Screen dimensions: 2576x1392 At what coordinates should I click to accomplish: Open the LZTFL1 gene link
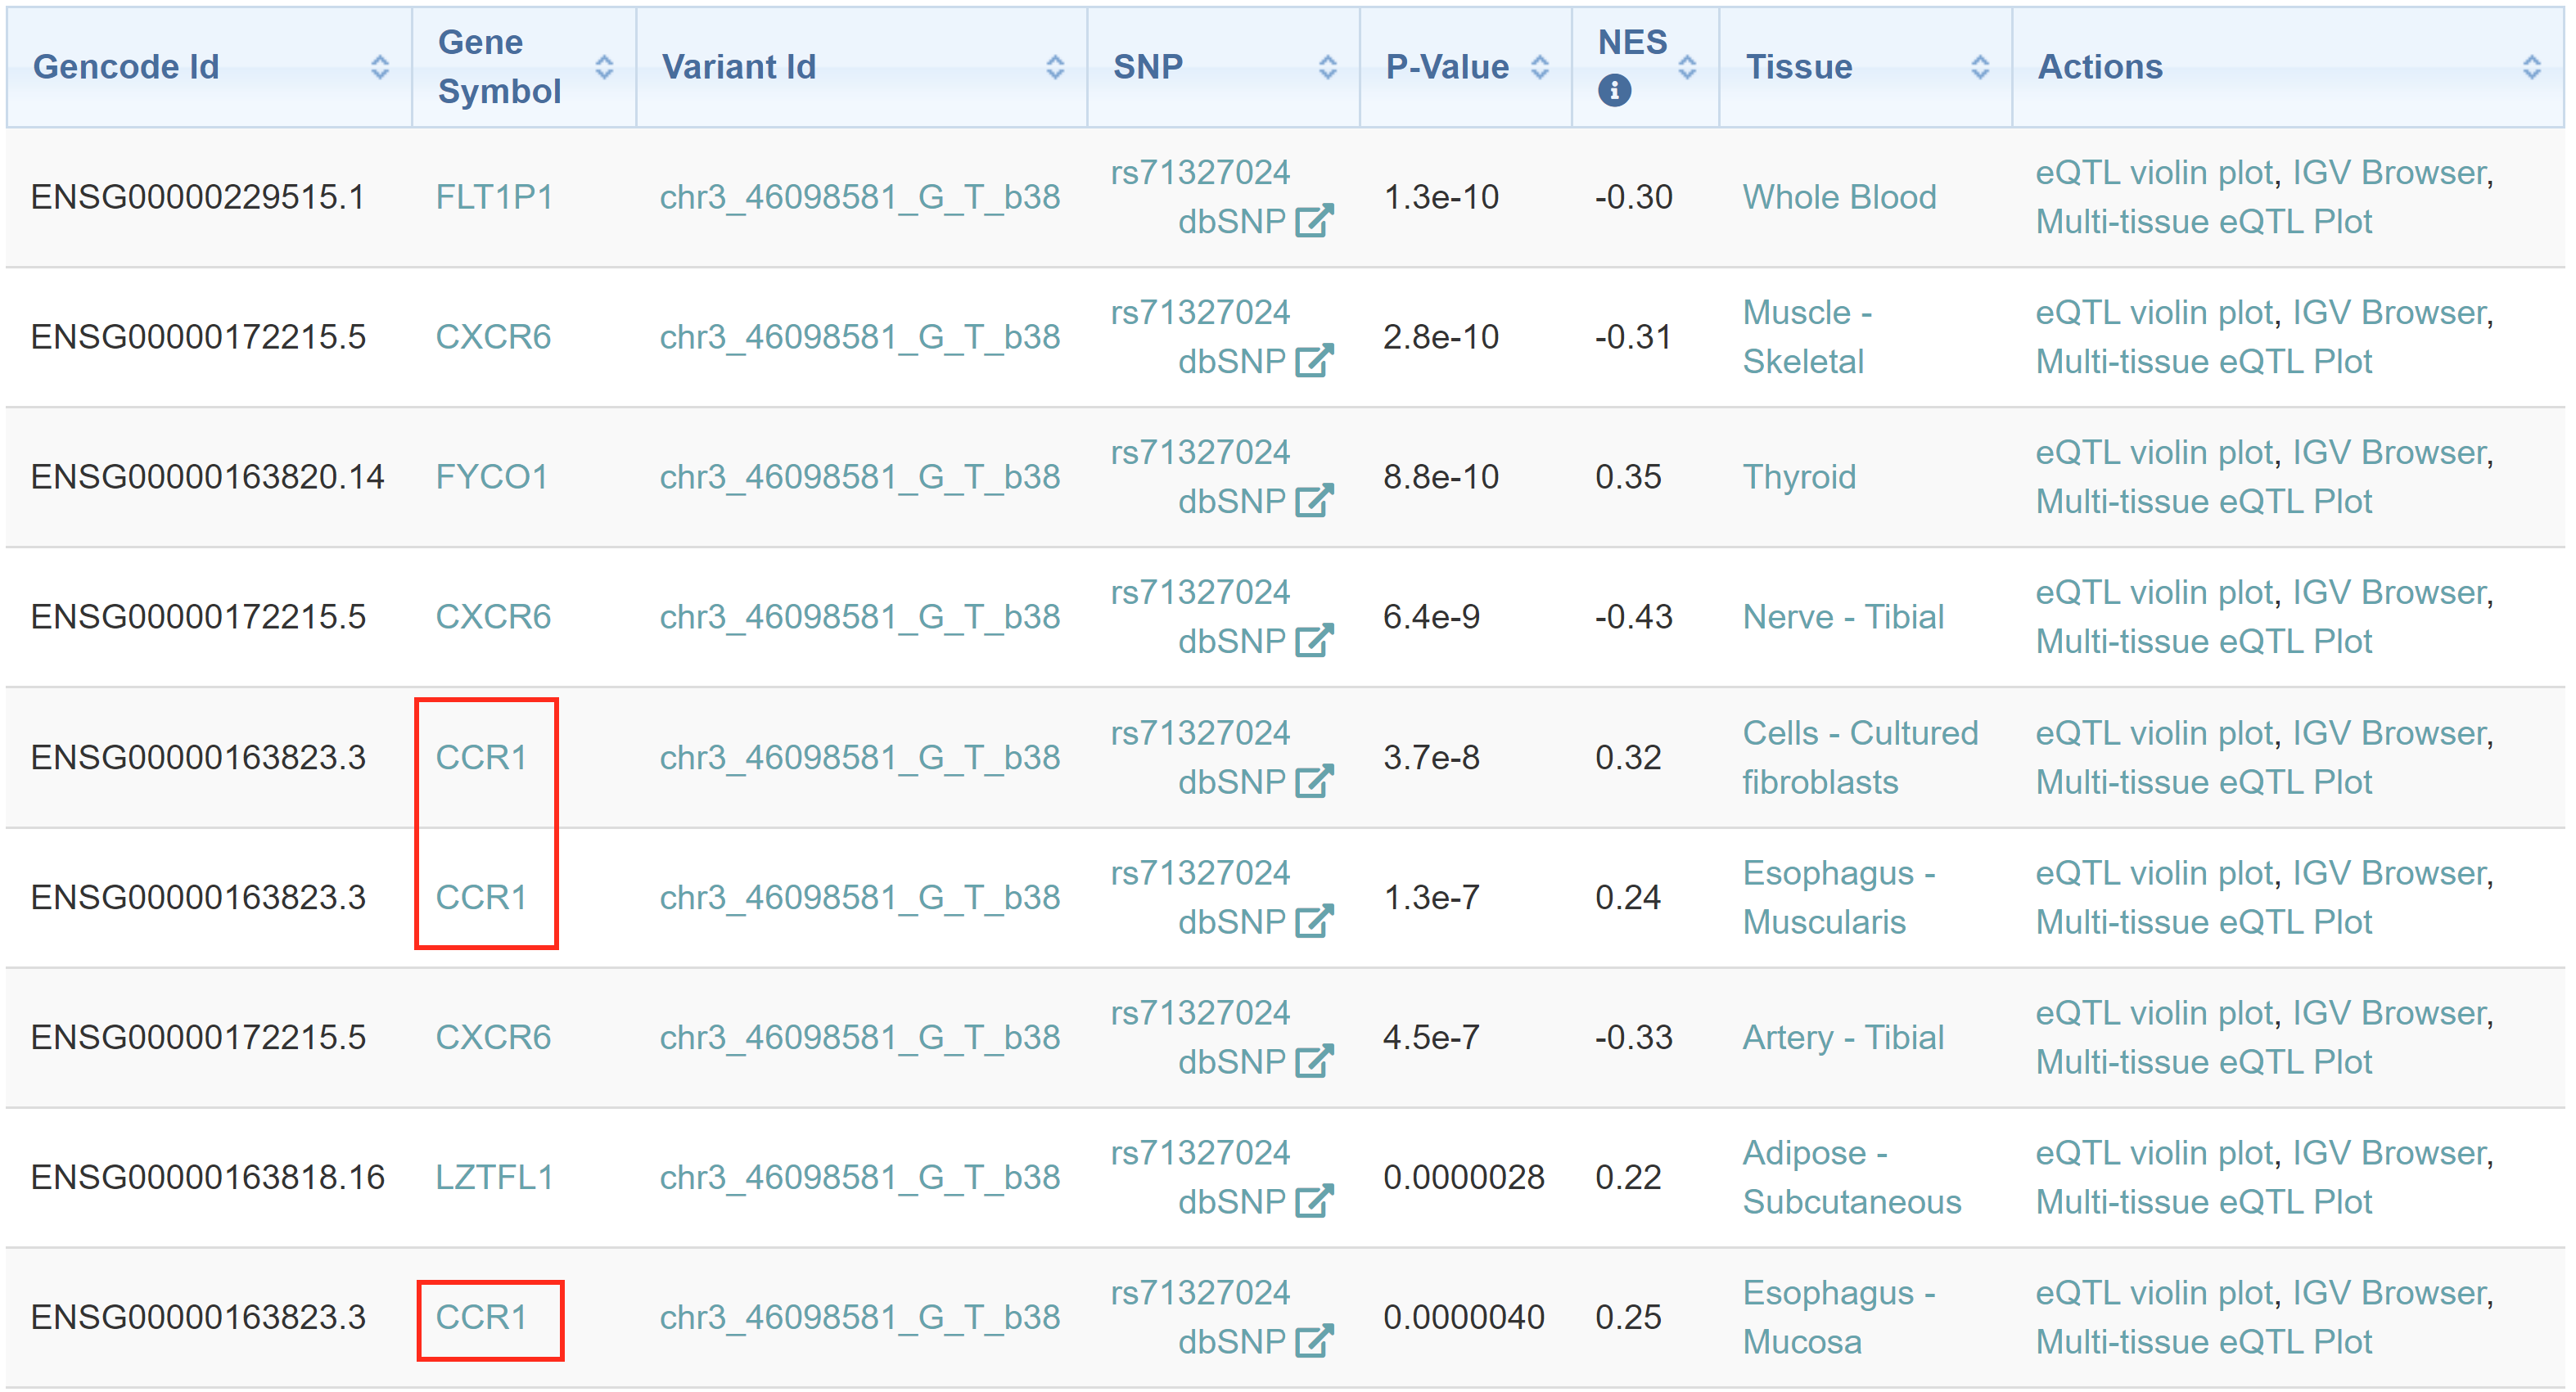click(494, 1177)
